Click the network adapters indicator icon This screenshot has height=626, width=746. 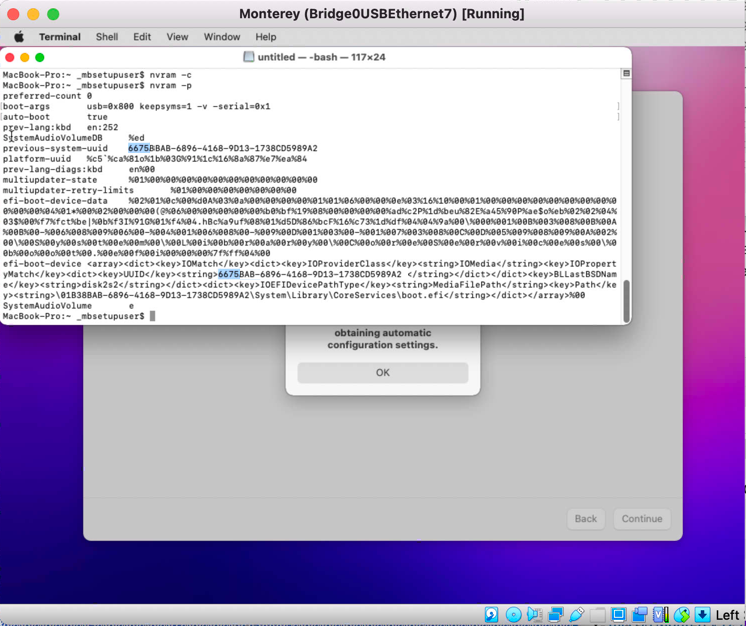556,614
